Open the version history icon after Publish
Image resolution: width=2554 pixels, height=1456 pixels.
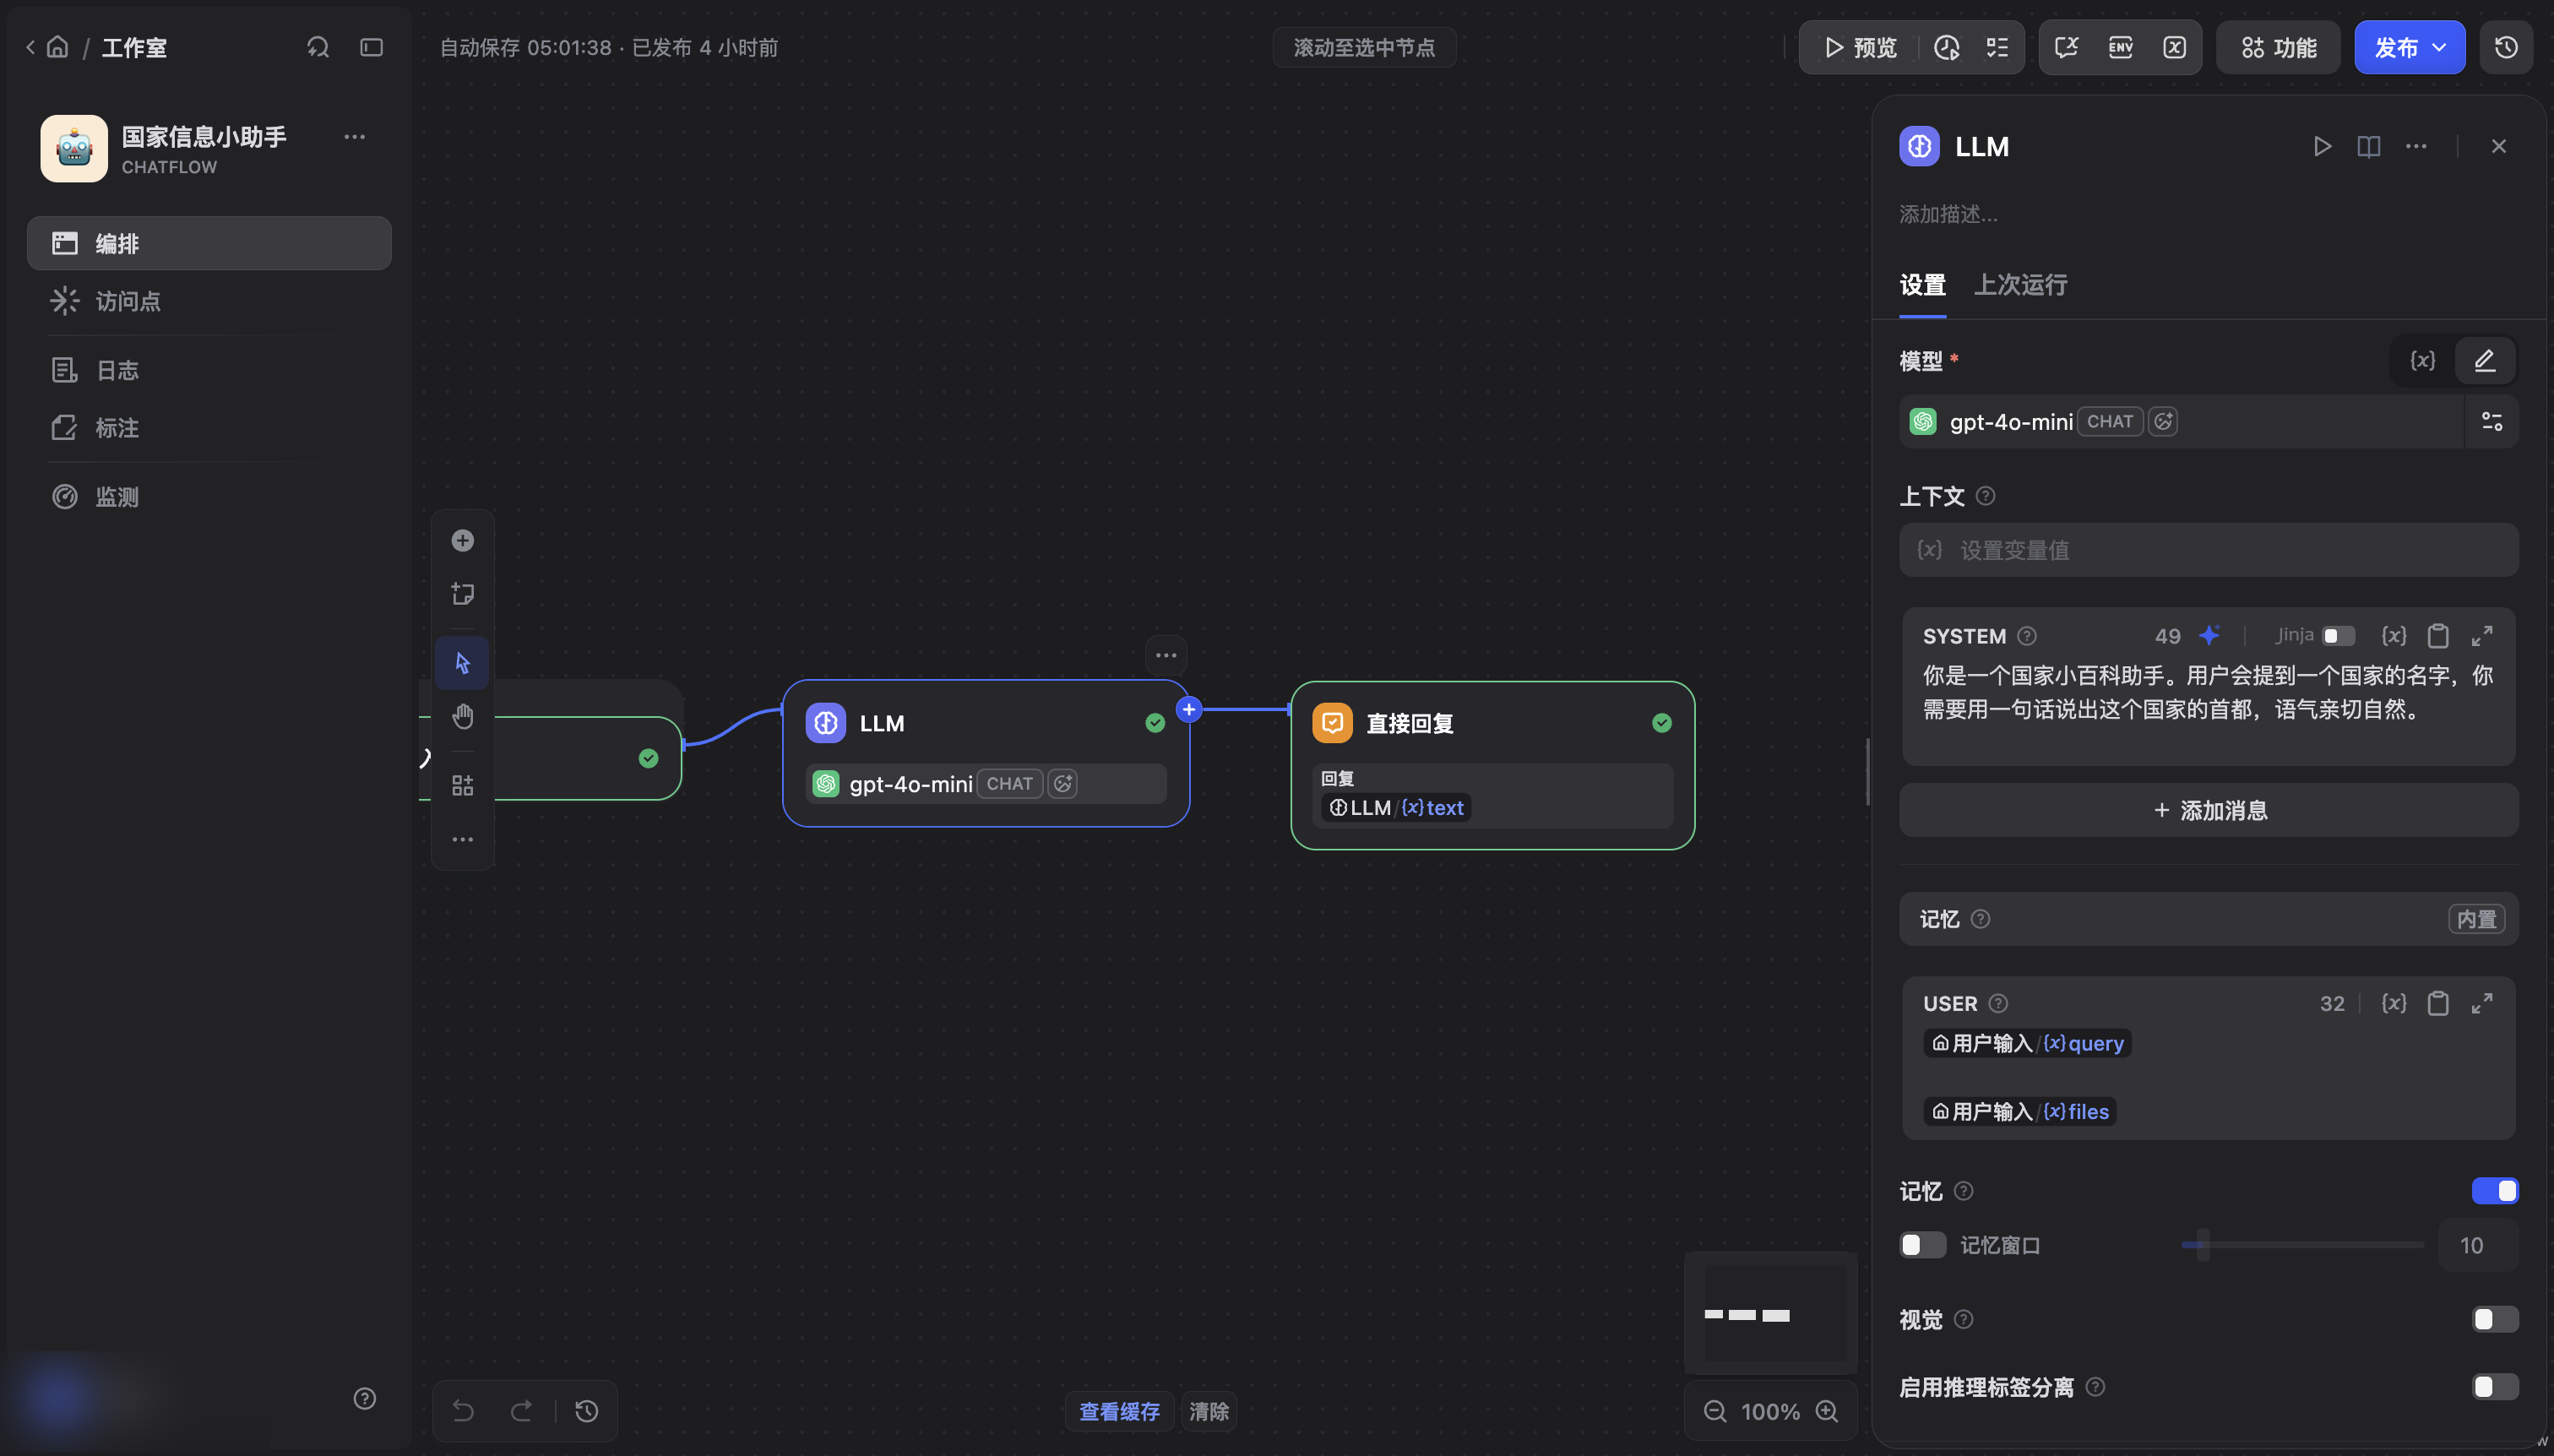pos(2506,47)
